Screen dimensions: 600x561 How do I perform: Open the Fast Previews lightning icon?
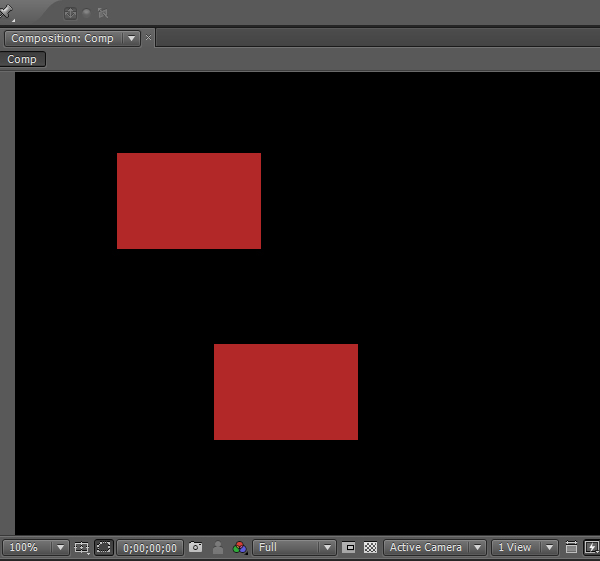tap(591, 547)
